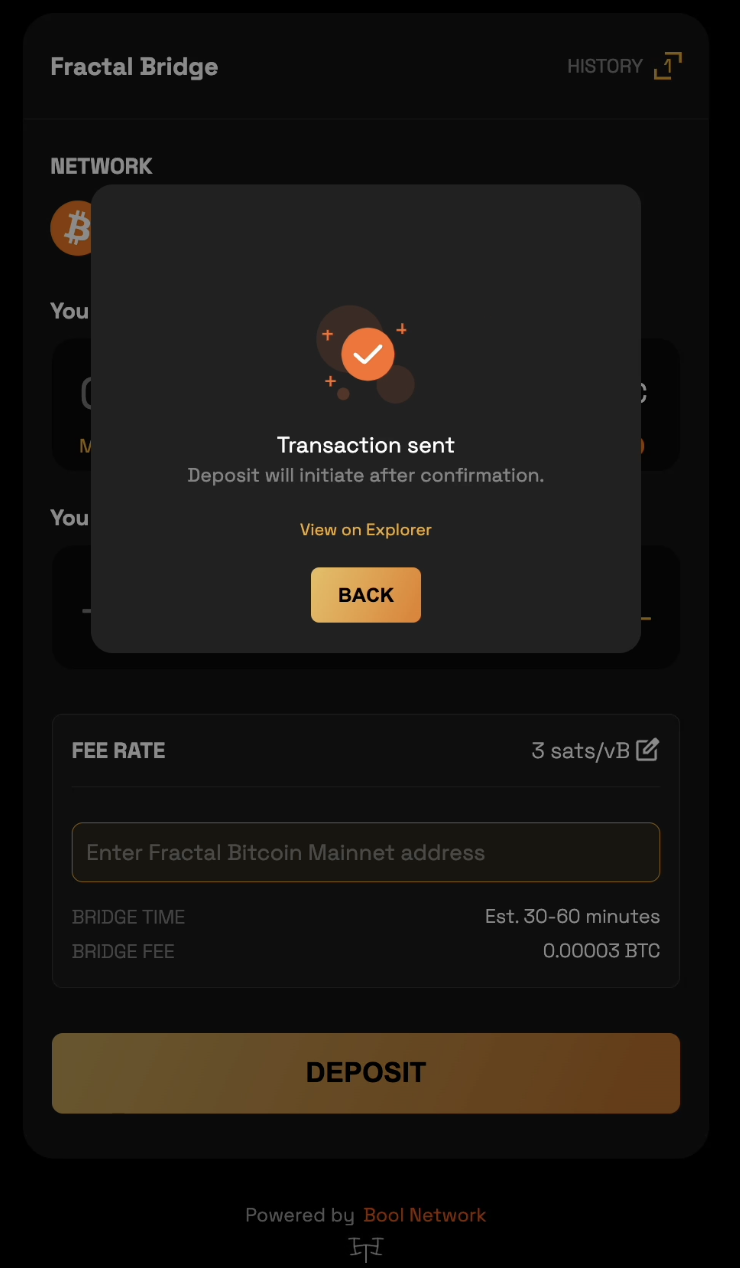Click the NETWORK section label
The image size is (740, 1268).
coord(101,166)
